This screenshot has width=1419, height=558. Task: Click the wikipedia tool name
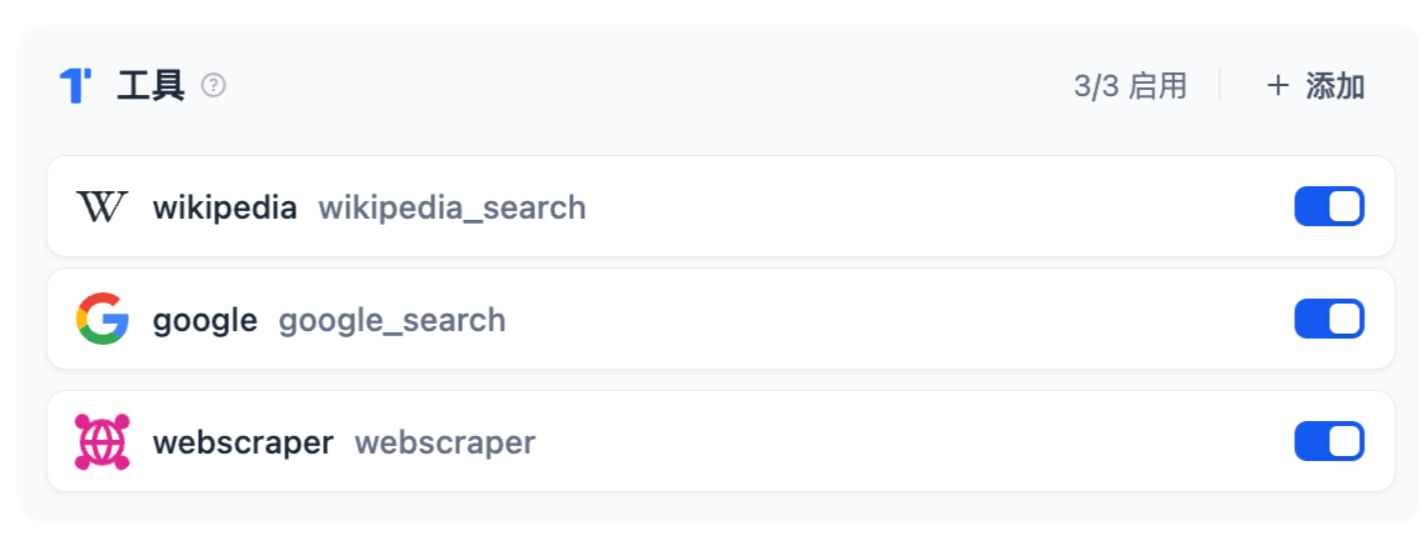(x=225, y=208)
